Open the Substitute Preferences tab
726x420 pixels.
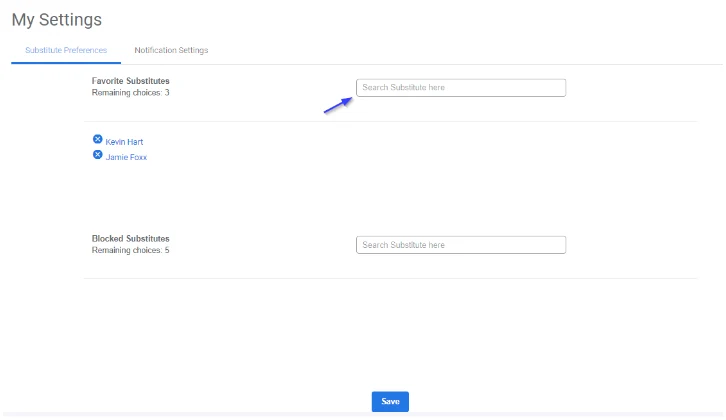pyautogui.click(x=65, y=50)
